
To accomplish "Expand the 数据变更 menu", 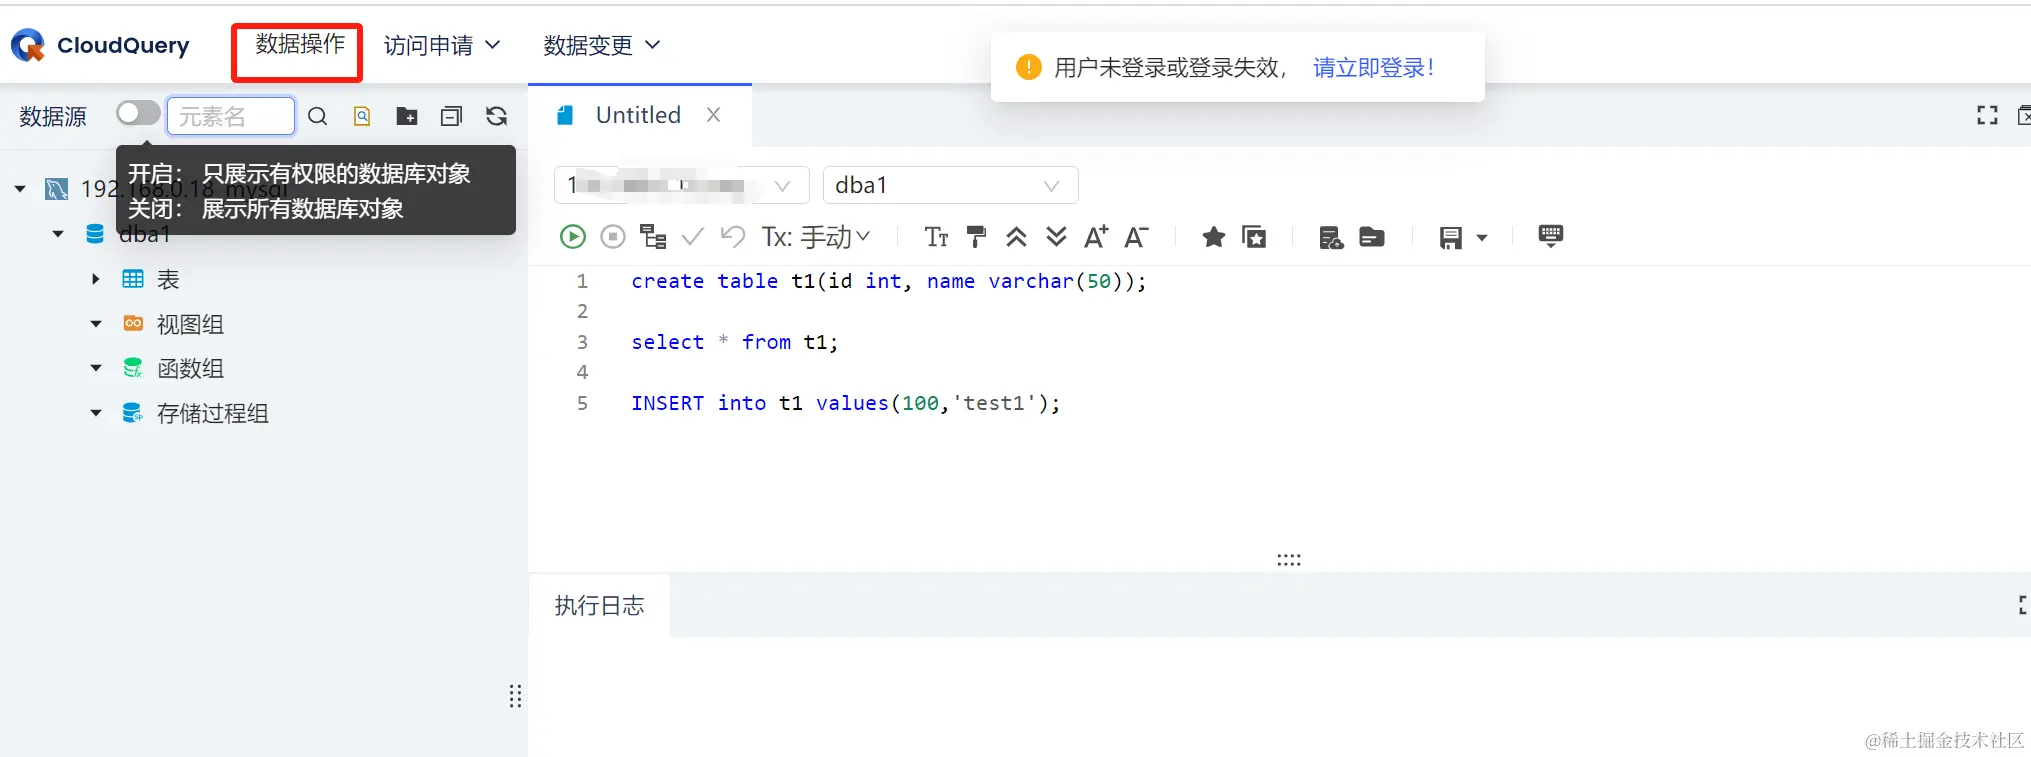I will pos(602,45).
